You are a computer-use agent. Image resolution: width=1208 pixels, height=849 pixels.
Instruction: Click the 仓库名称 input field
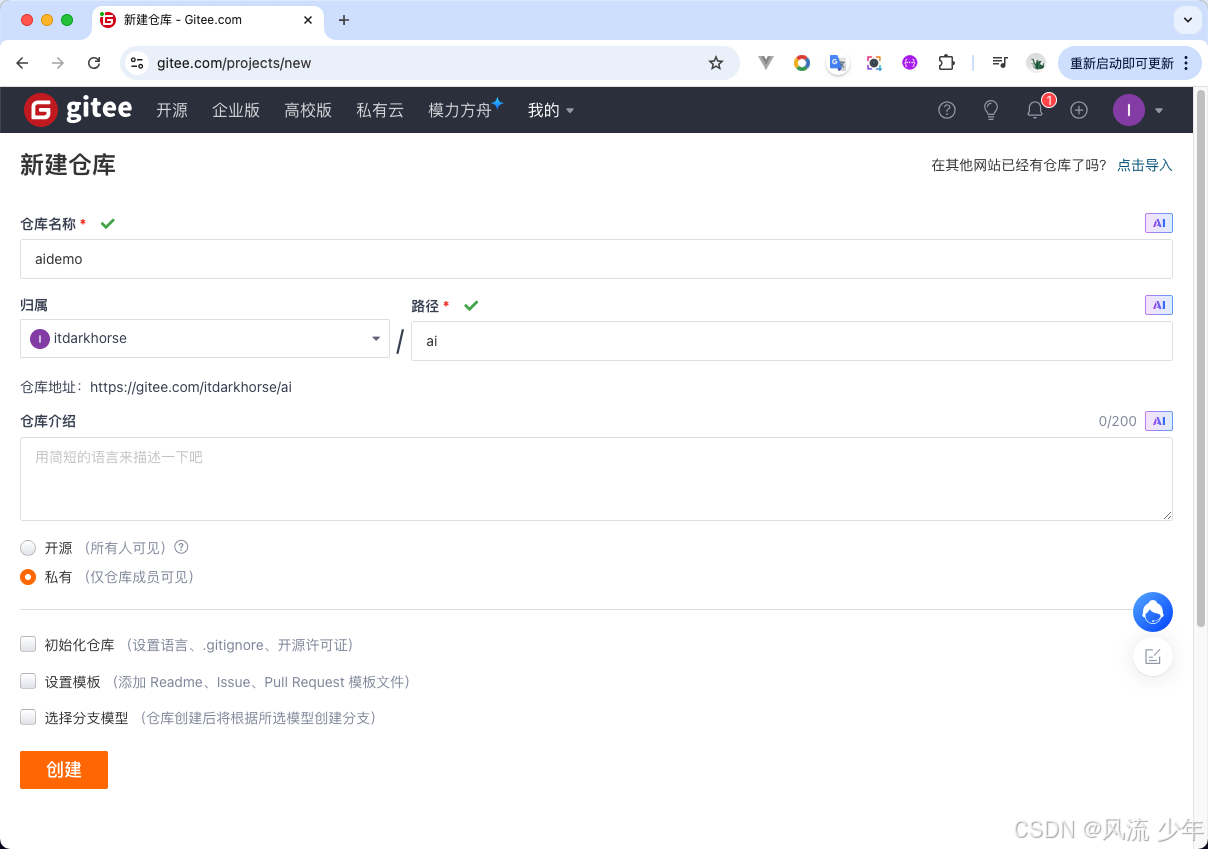tap(596, 259)
